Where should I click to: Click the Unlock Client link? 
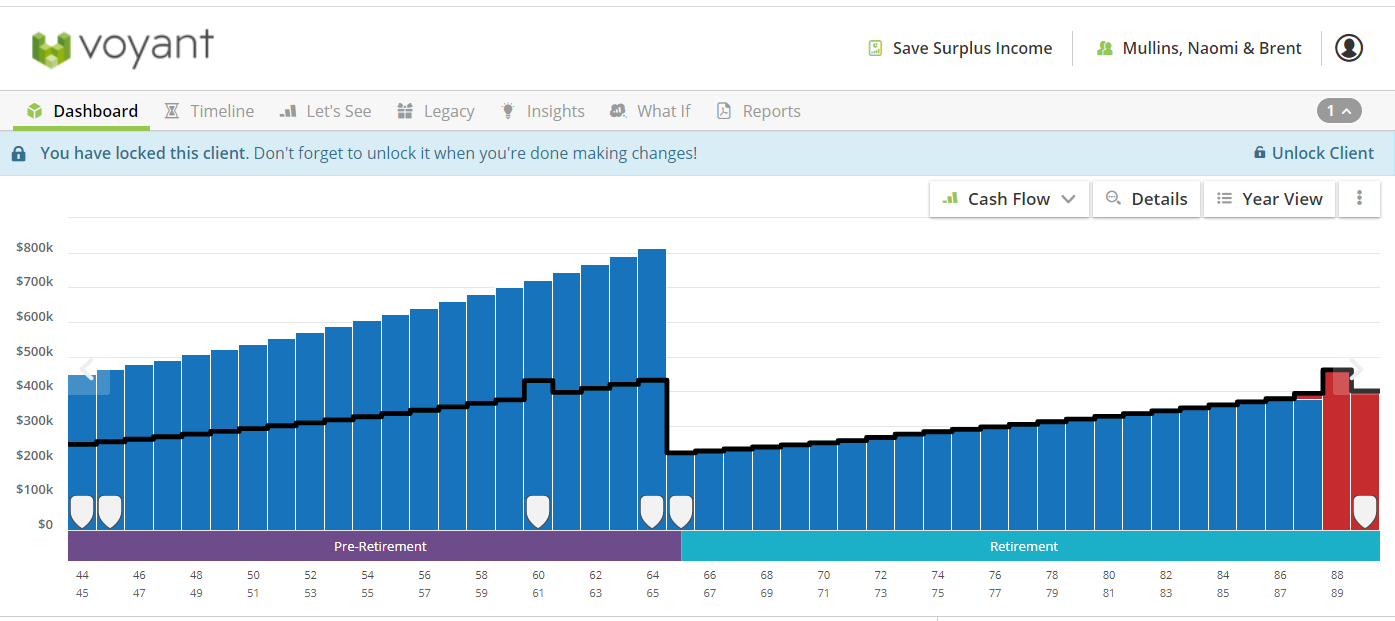coord(1314,153)
